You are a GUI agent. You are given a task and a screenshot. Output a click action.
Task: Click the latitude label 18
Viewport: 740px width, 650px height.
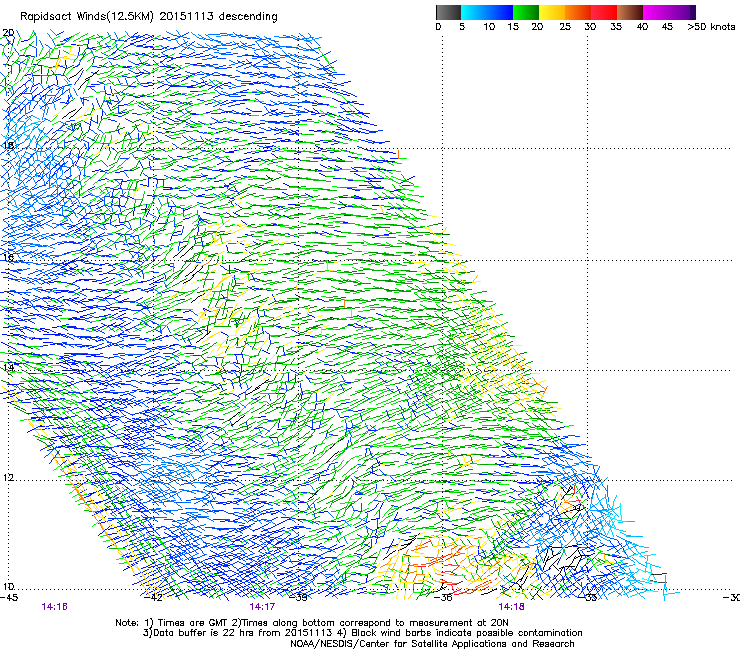pyautogui.click(x=8, y=145)
